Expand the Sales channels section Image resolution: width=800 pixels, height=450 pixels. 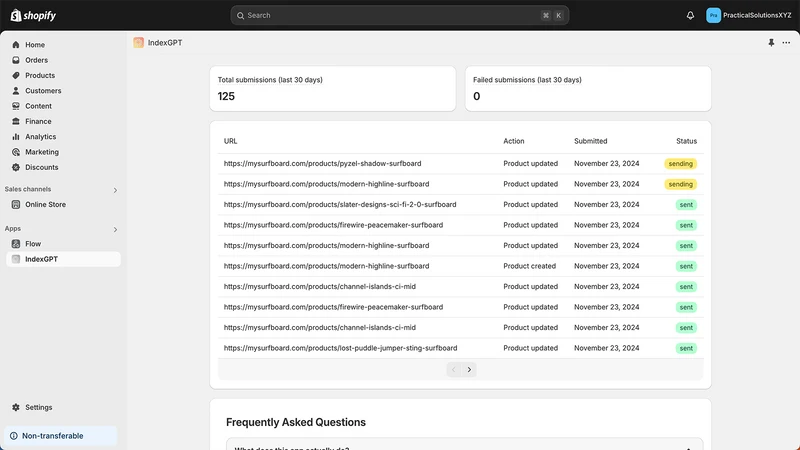(x=115, y=190)
